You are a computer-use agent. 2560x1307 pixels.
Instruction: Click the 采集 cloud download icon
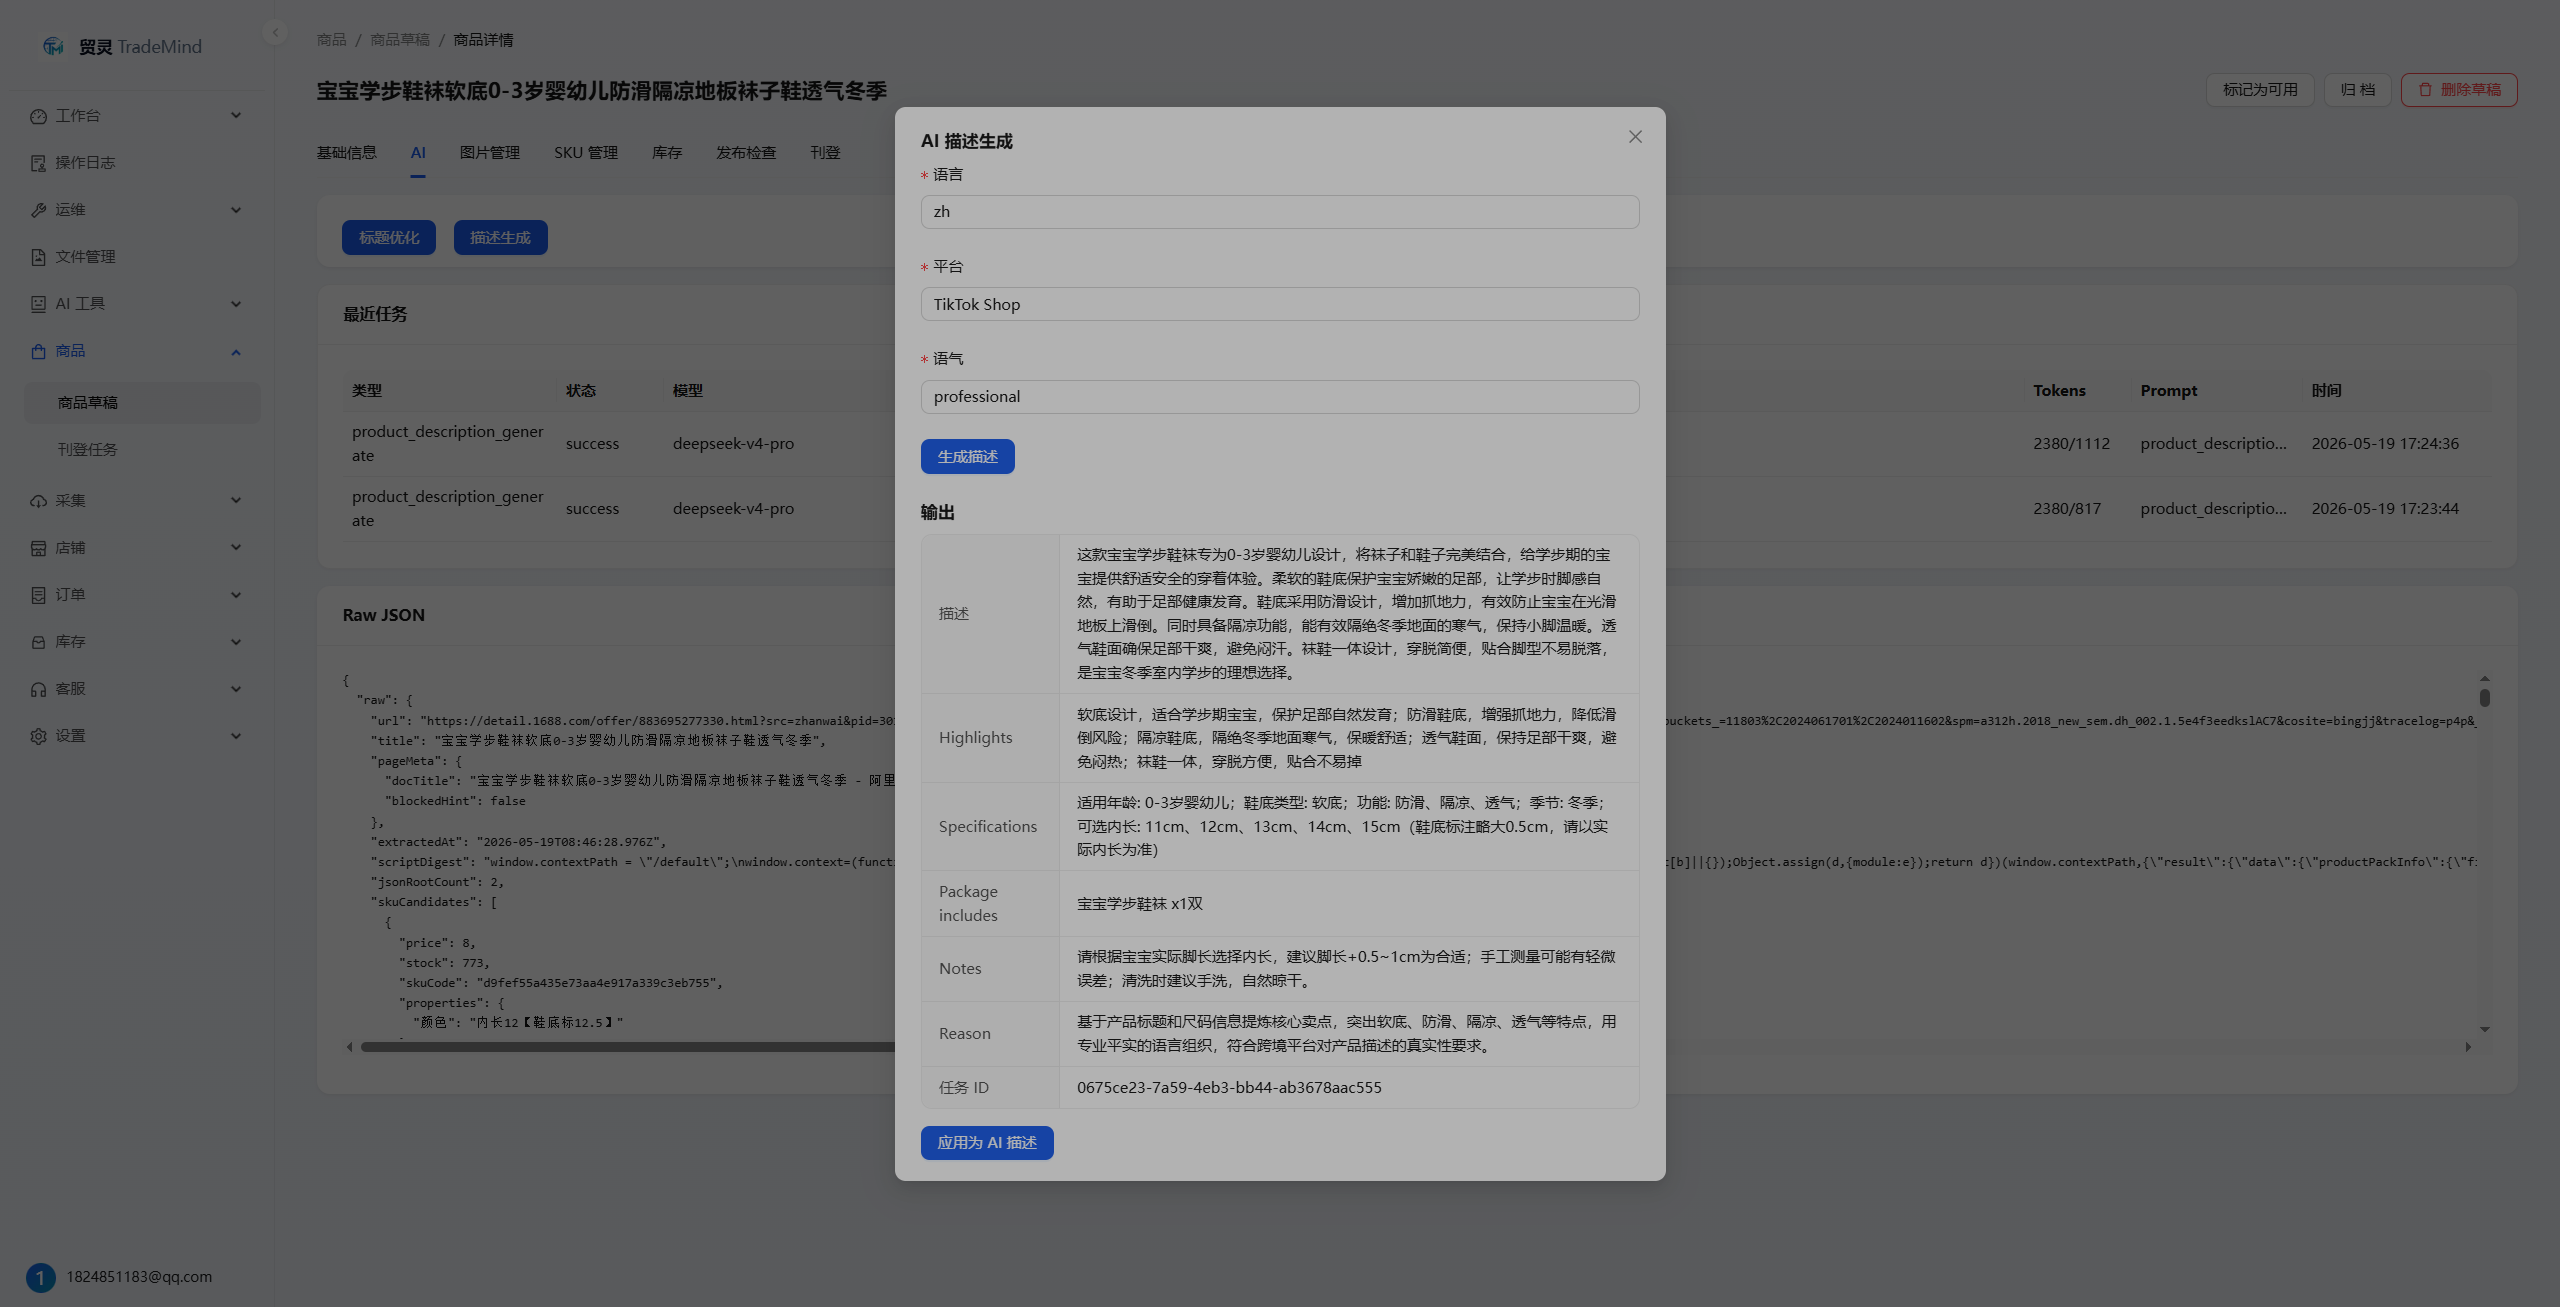click(38, 501)
